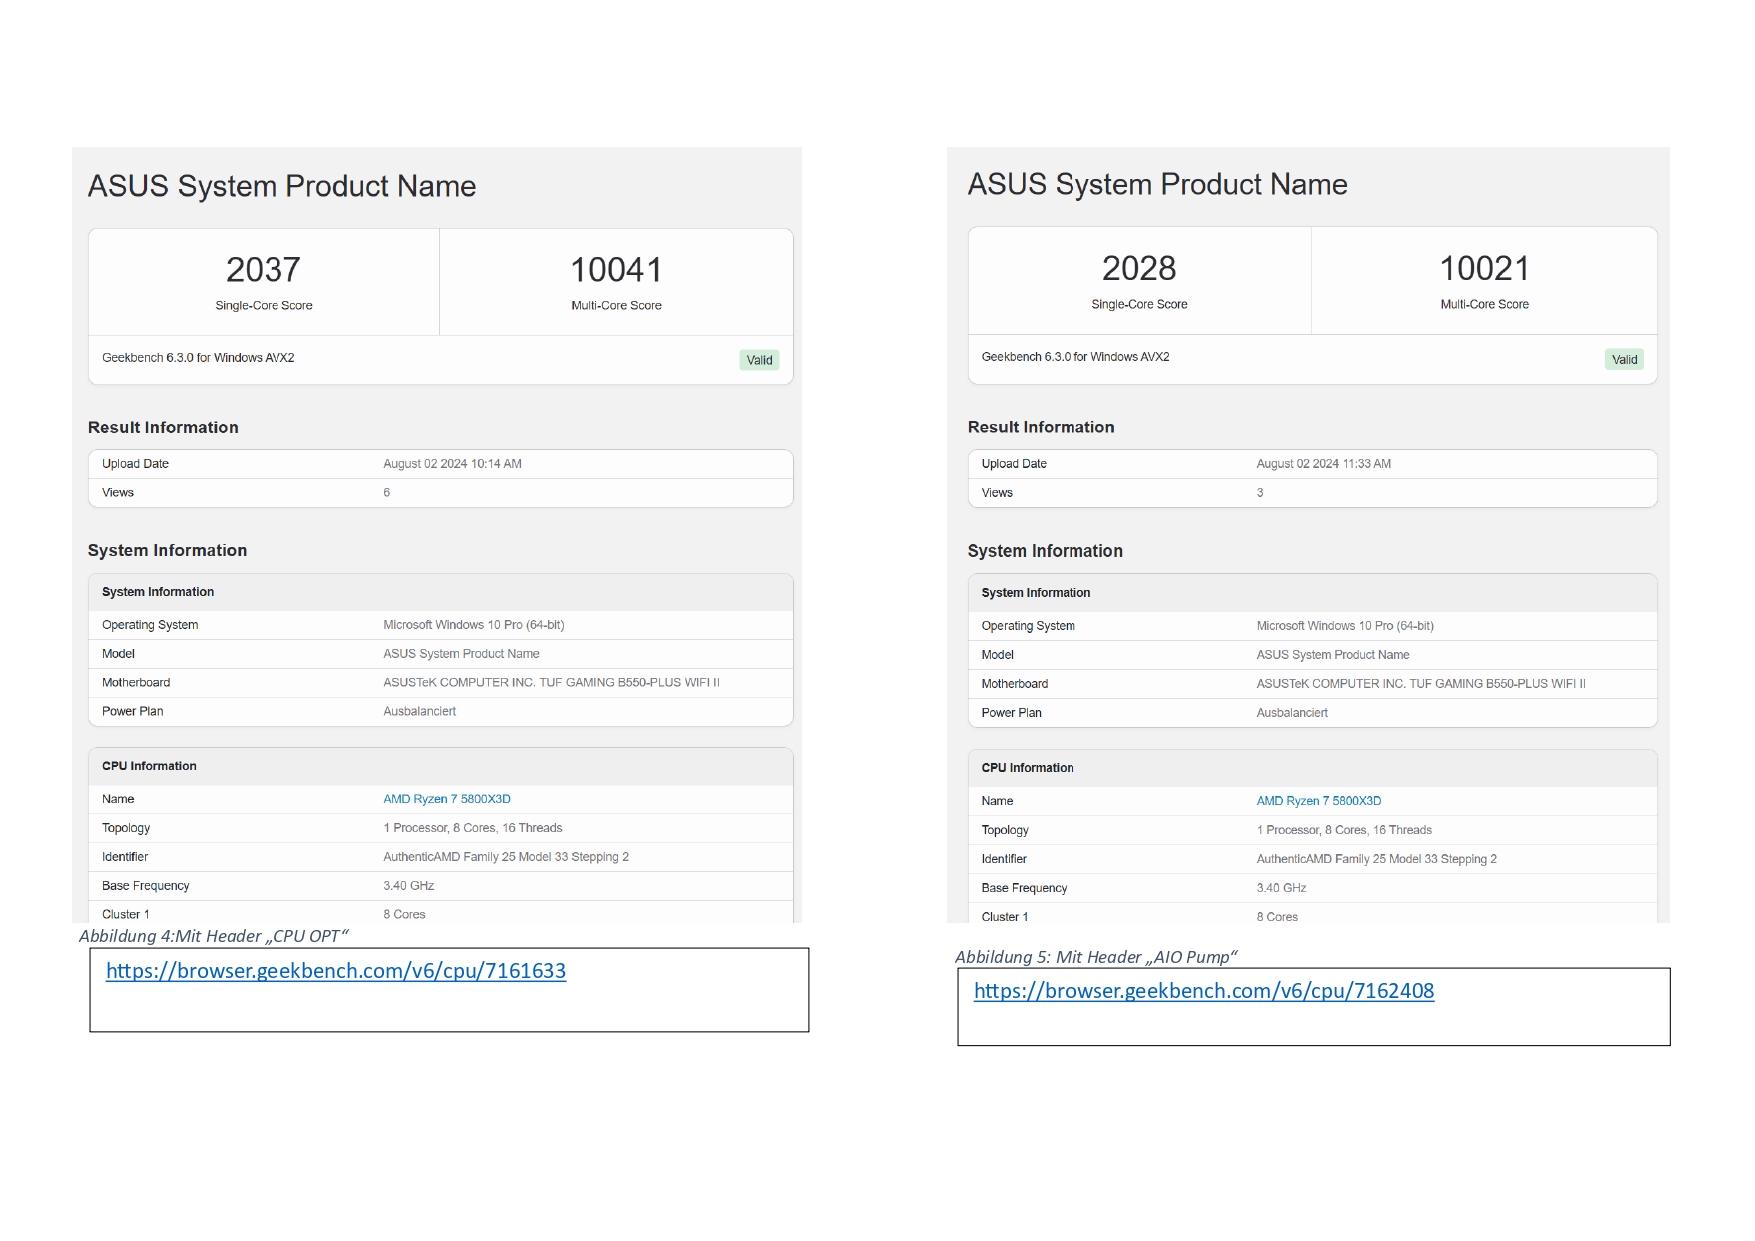Click left topology 1 Processor, 8 Cores, 16 Threads
Screen dimensions: 1755x1241
click(x=473, y=828)
